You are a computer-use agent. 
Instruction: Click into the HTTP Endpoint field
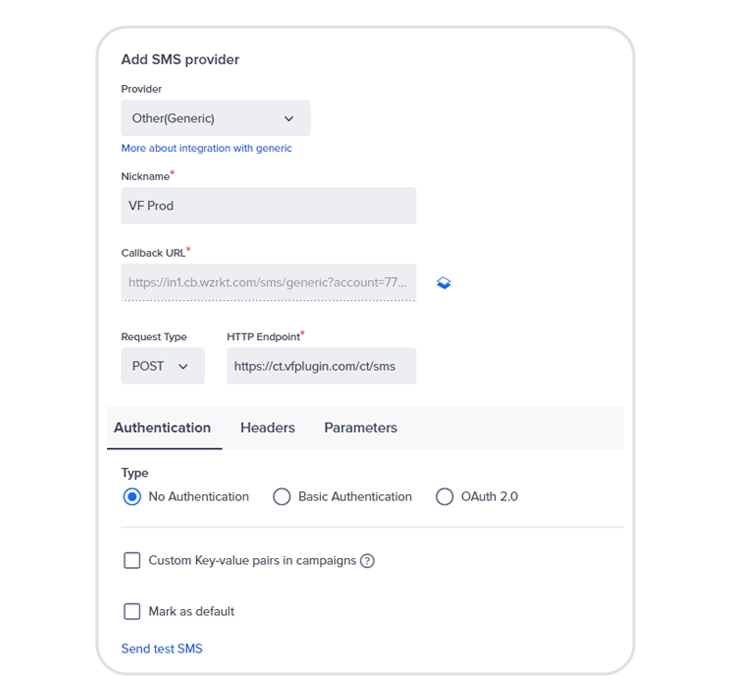(x=321, y=366)
